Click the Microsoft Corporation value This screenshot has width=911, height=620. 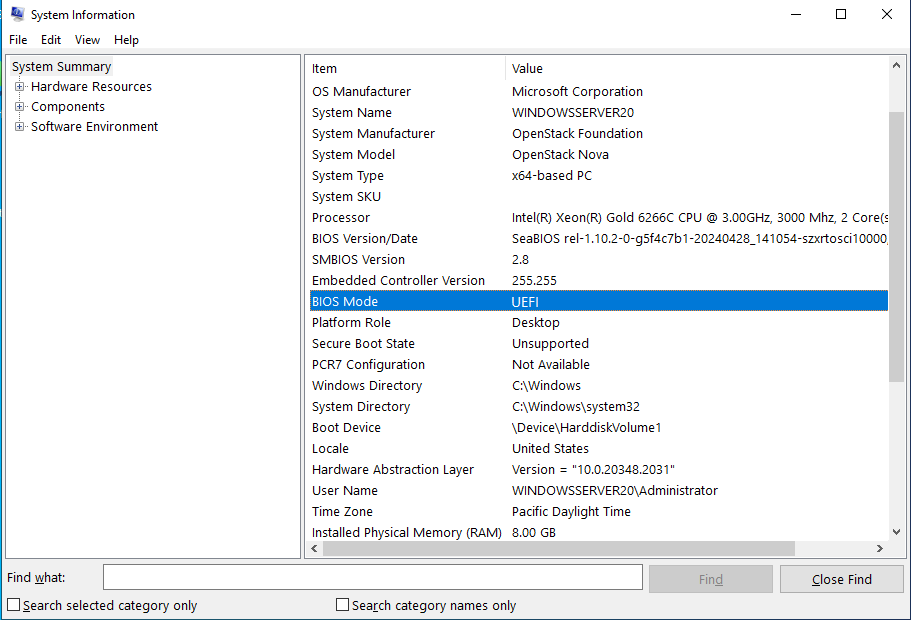(x=577, y=92)
